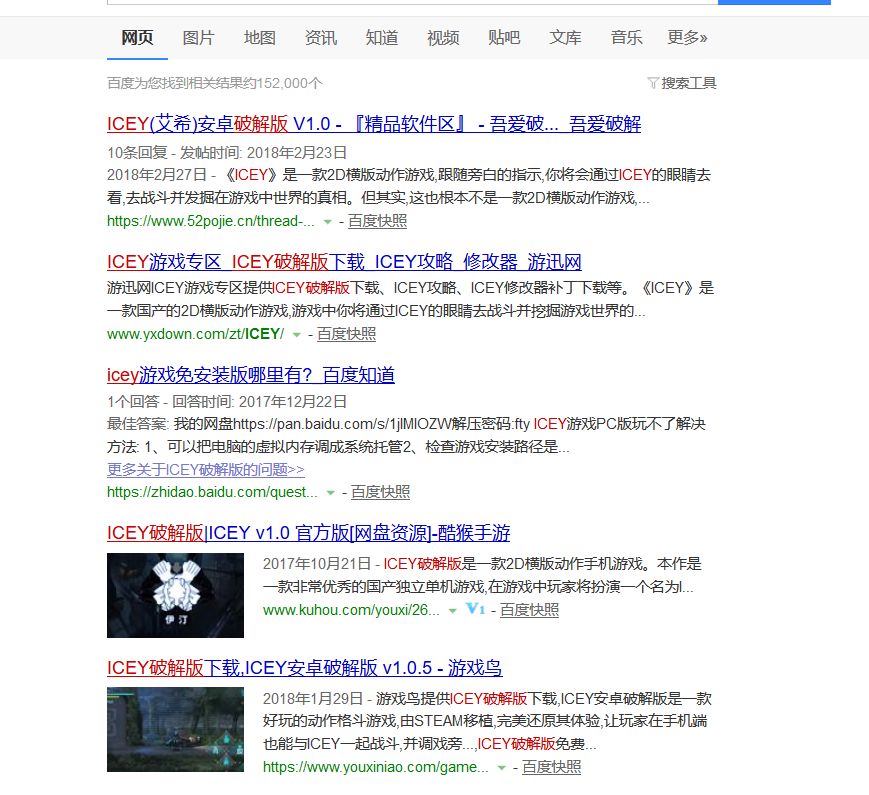Open the 文库 tab
Viewport: 869px width, 795px height.
565,38
